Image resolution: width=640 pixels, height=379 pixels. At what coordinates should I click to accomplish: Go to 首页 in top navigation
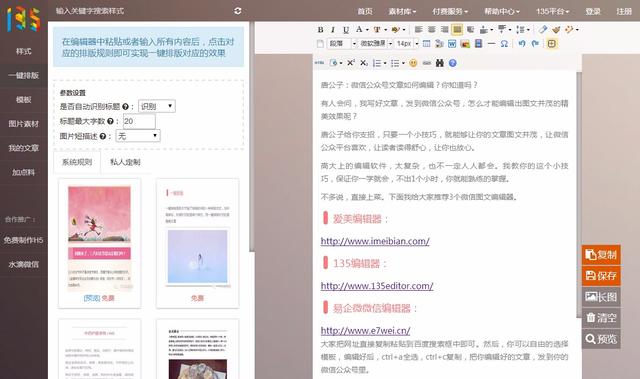[365, 11]
